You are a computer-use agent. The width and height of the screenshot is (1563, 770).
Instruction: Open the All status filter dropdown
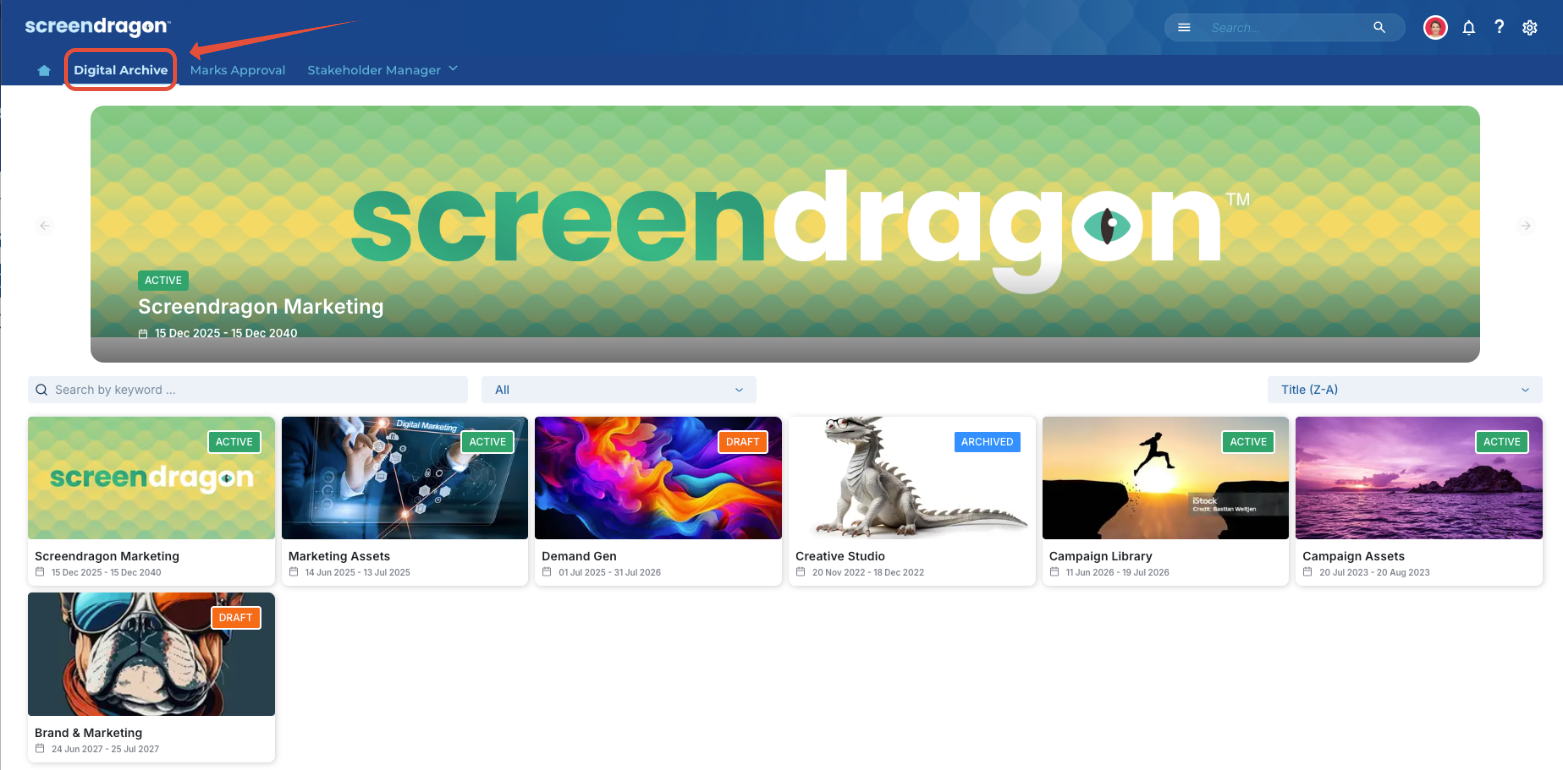click(x=619, y=390)
